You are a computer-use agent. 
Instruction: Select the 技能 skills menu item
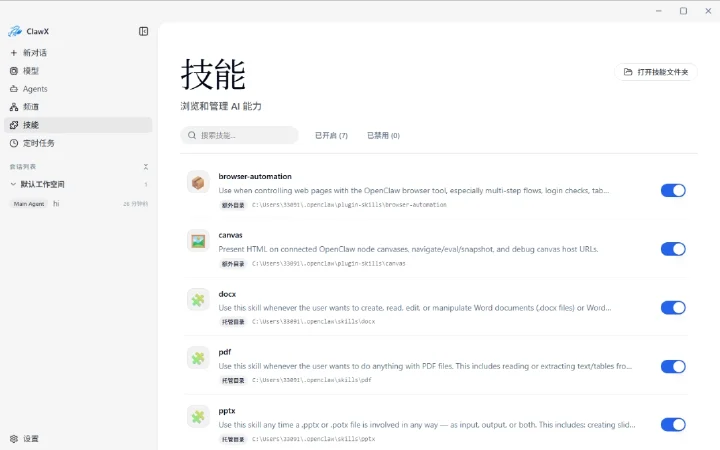click(x=78, y=125)
